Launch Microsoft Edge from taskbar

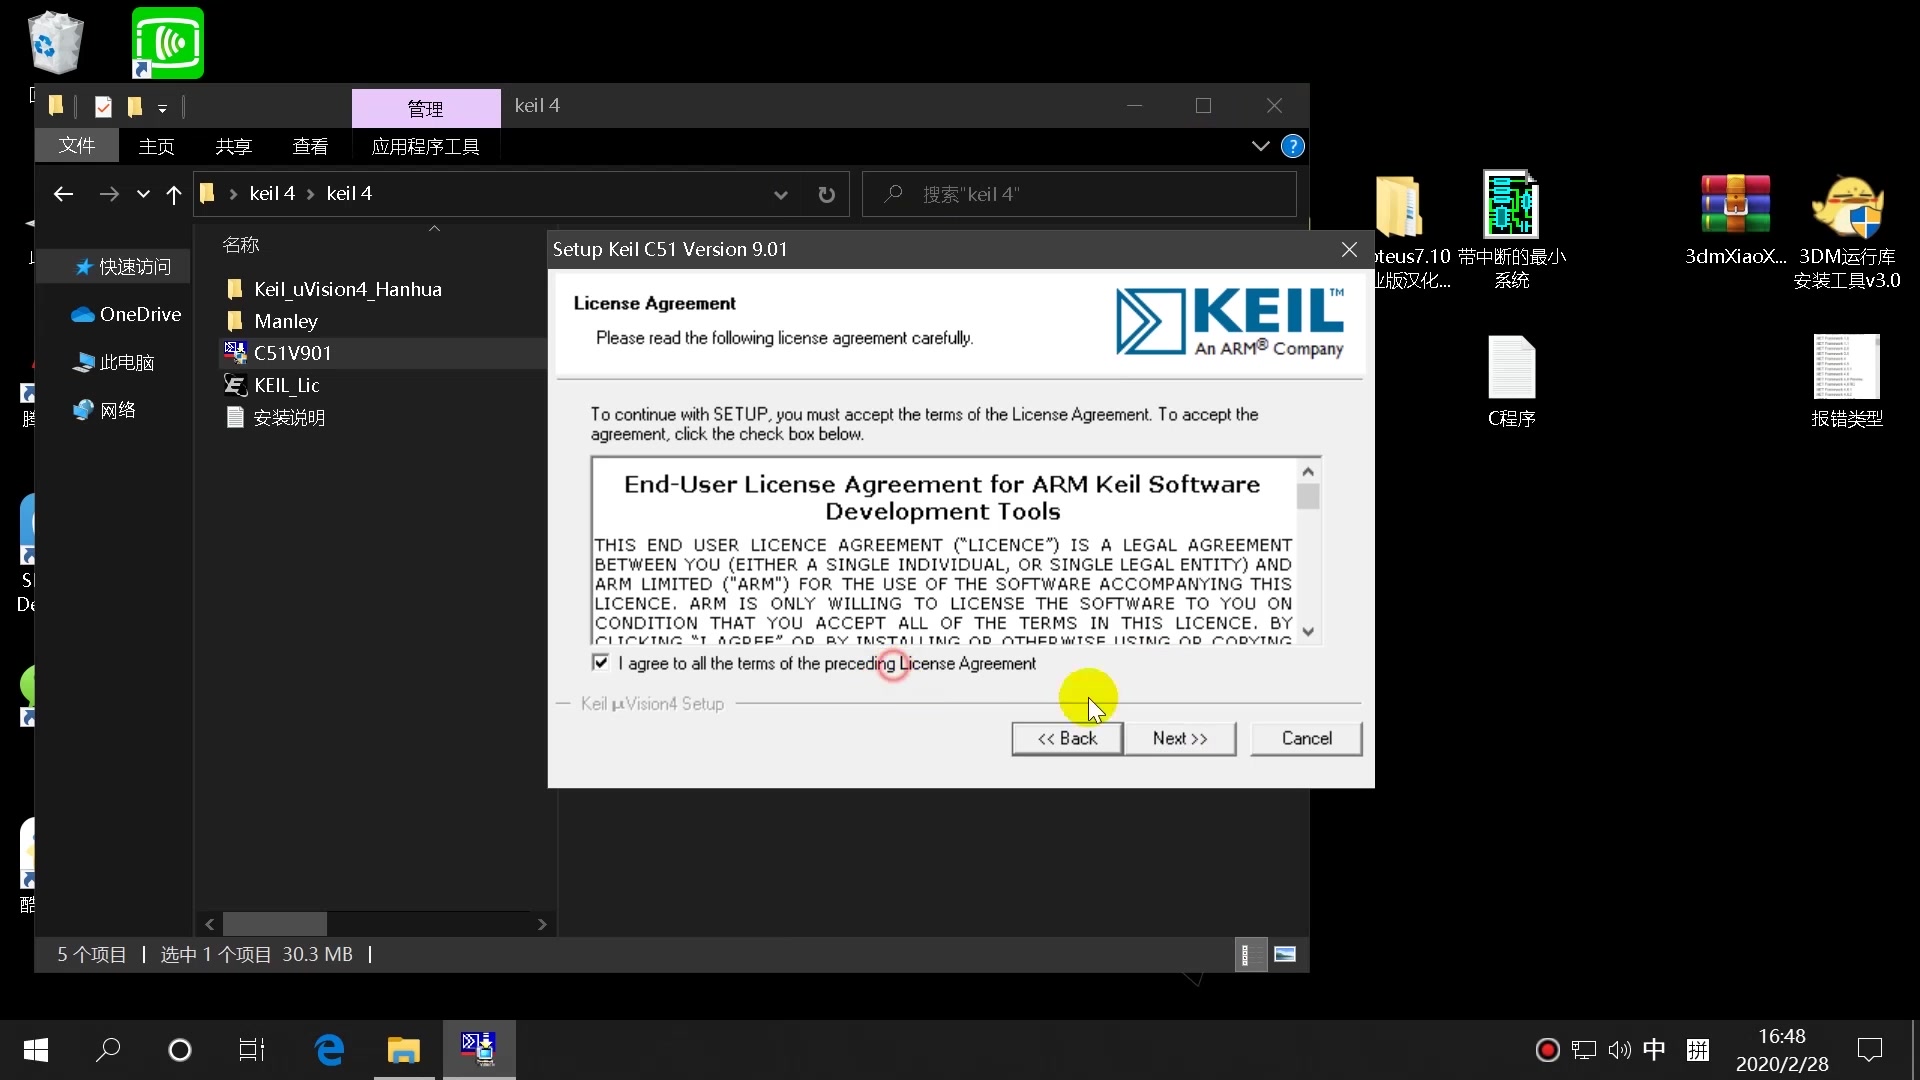(329, 1050)
